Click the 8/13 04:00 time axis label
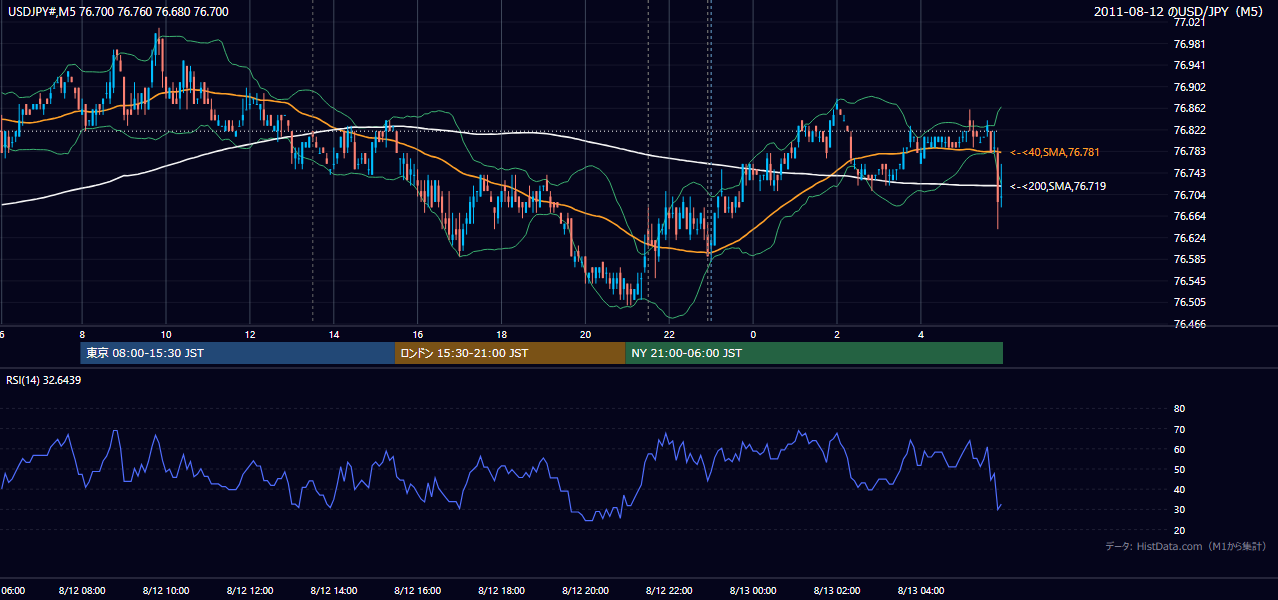Image resolution: width=1278 pixels, height=600 pixels. (922, 591)
